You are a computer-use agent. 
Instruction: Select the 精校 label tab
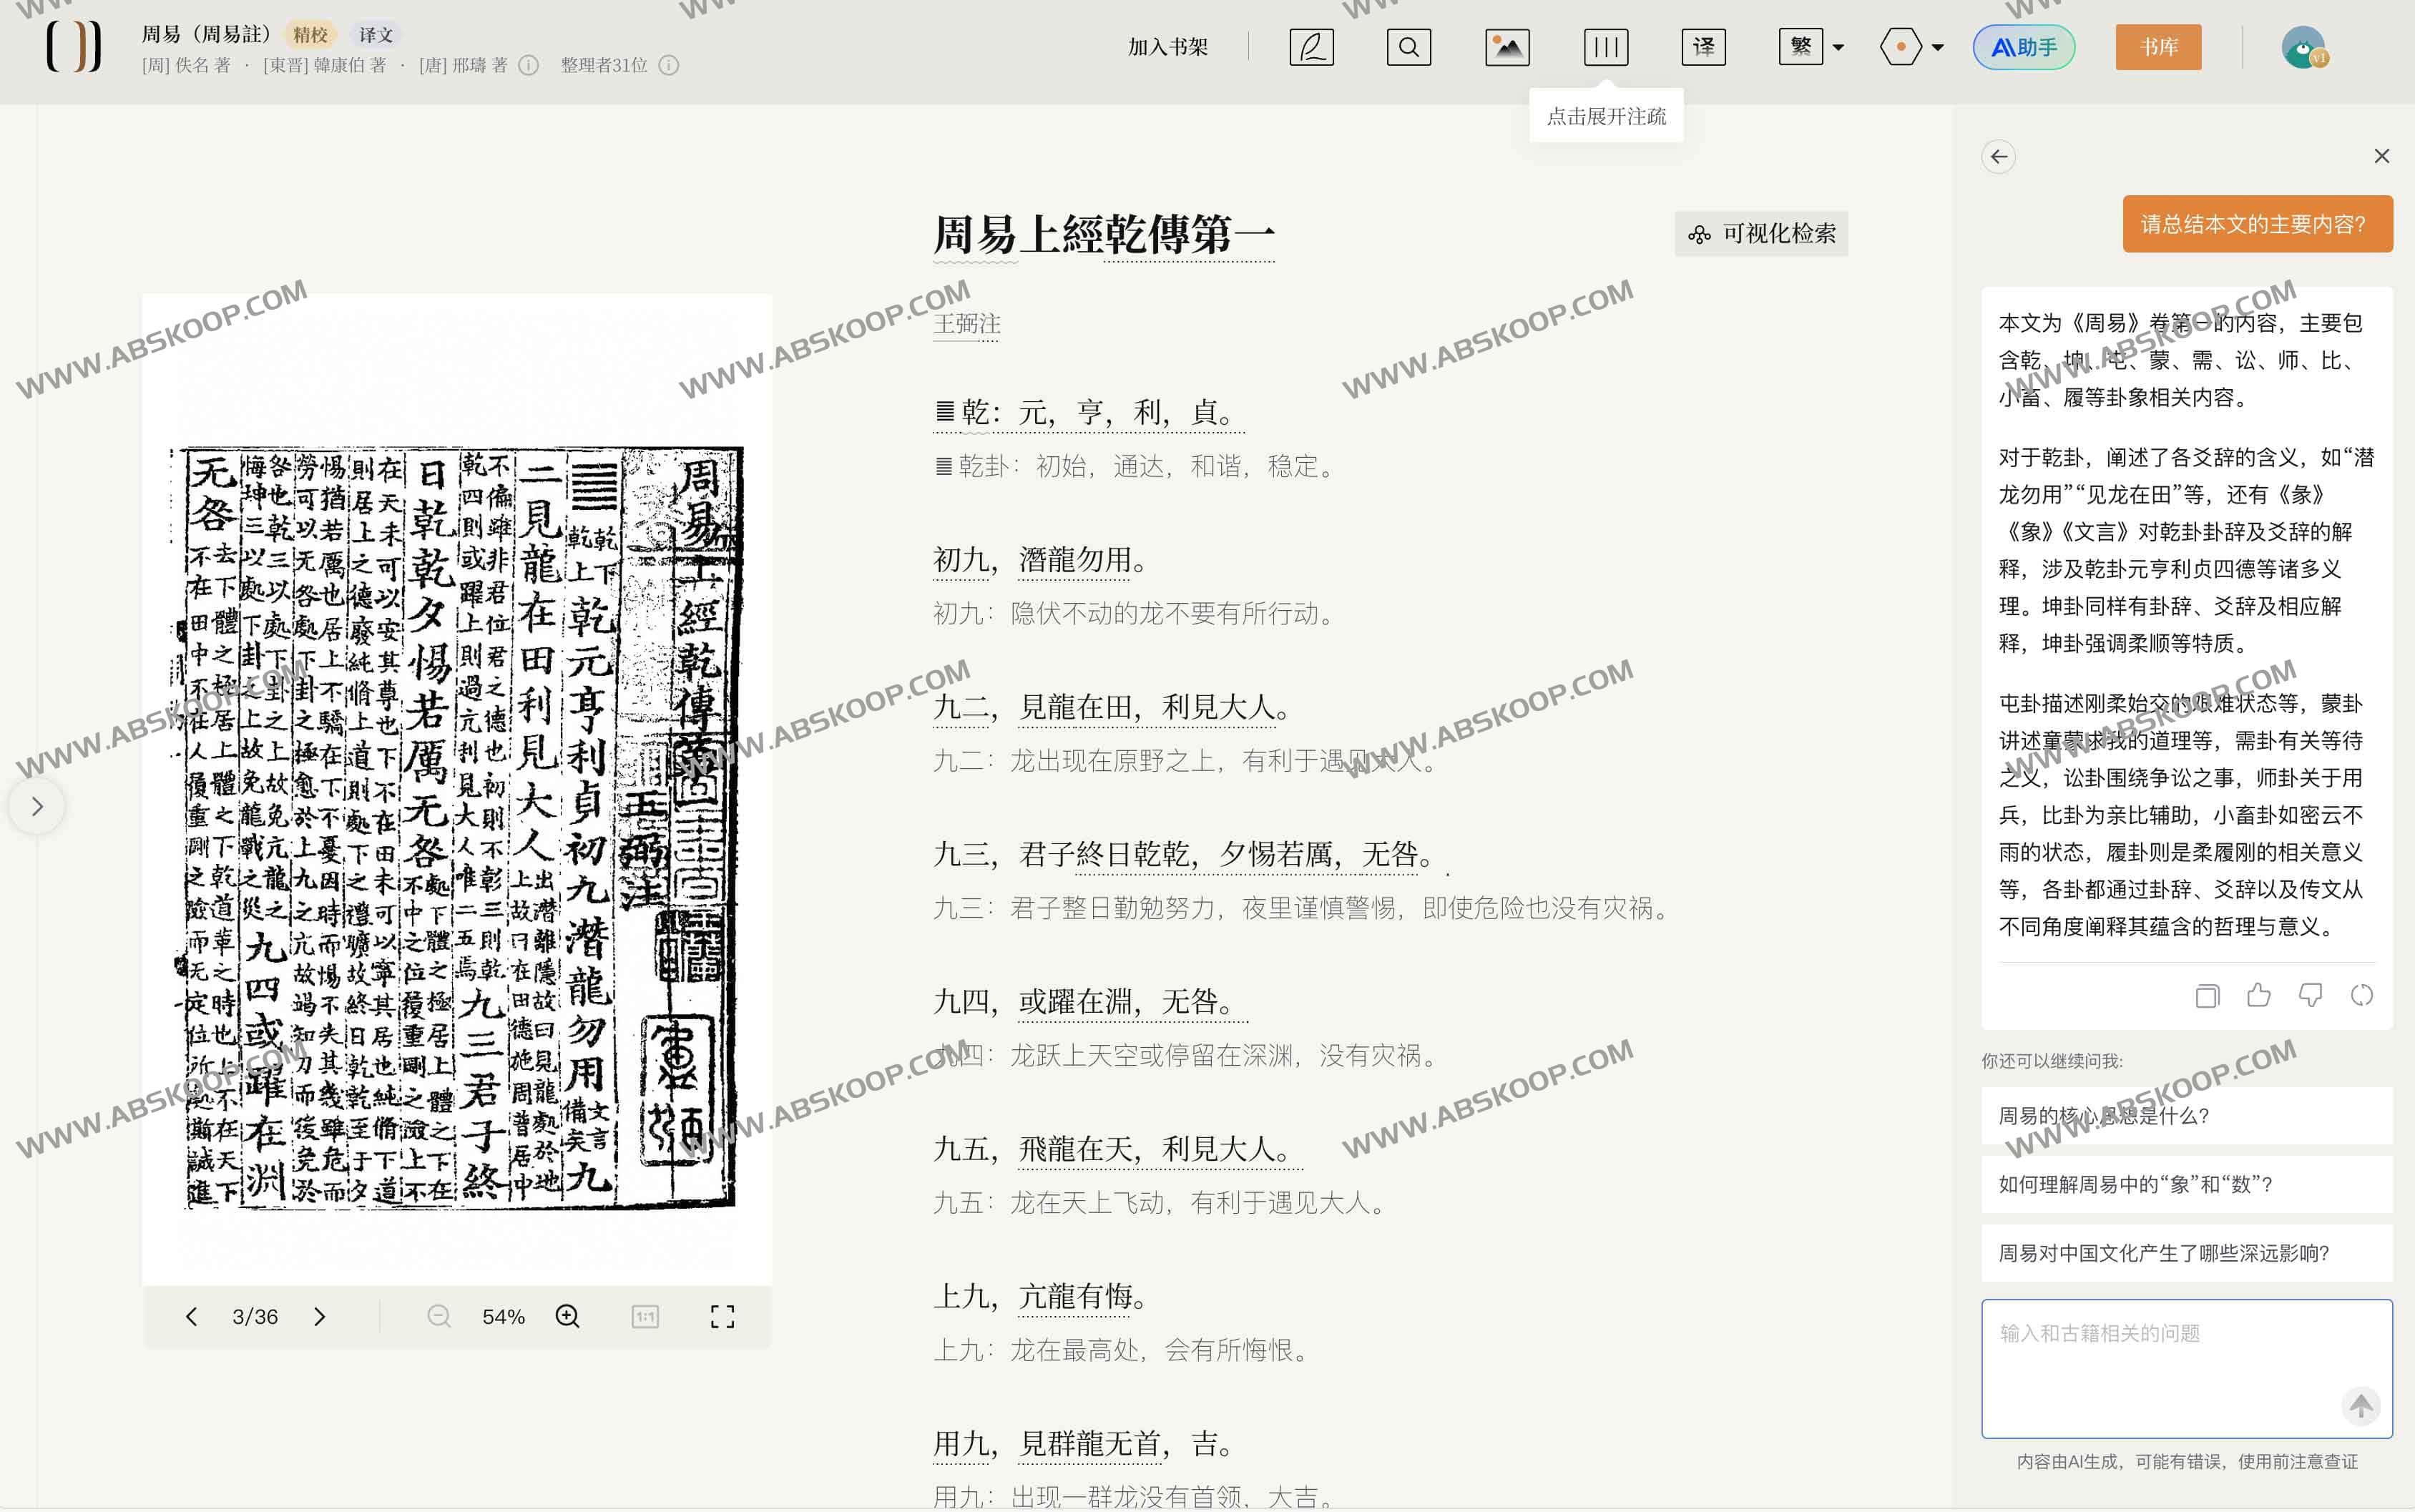tap(312, 33)
